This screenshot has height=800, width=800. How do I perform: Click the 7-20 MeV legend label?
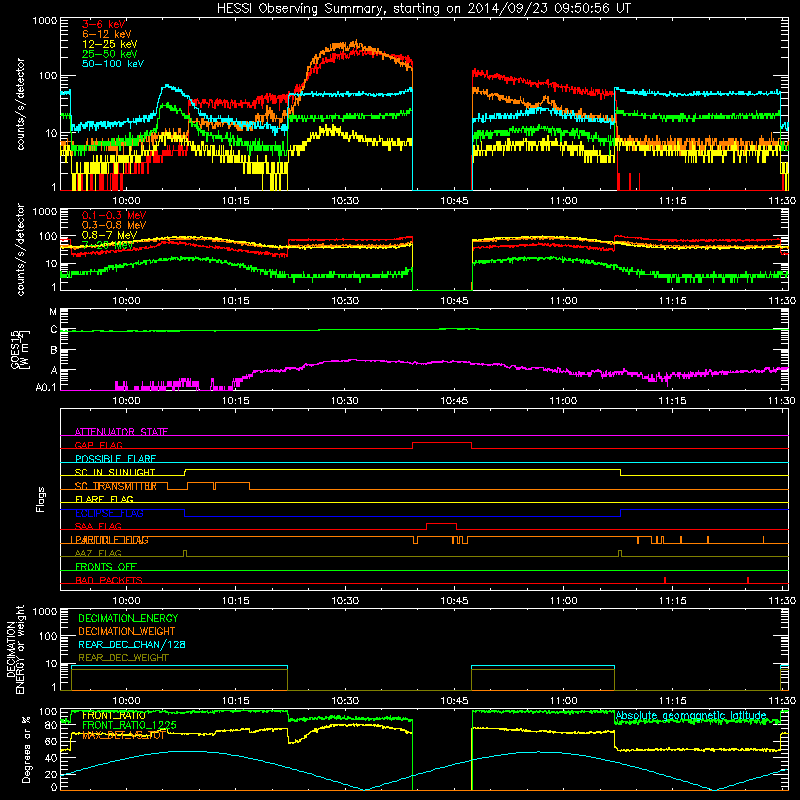(x=107, y=245)
